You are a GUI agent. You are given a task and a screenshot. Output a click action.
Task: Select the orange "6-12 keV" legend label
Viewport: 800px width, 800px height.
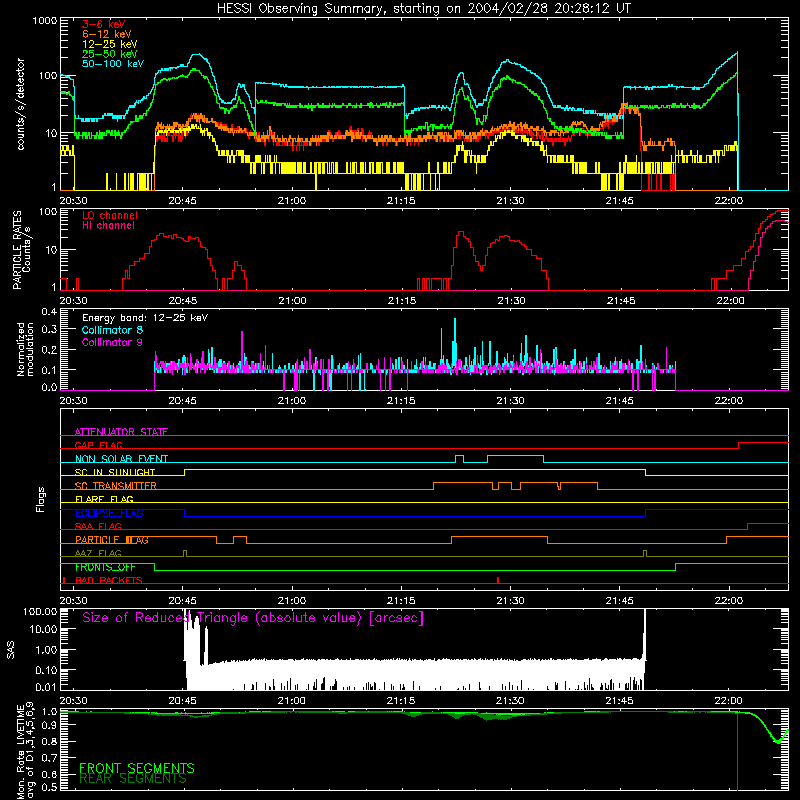tap(107, 34)
